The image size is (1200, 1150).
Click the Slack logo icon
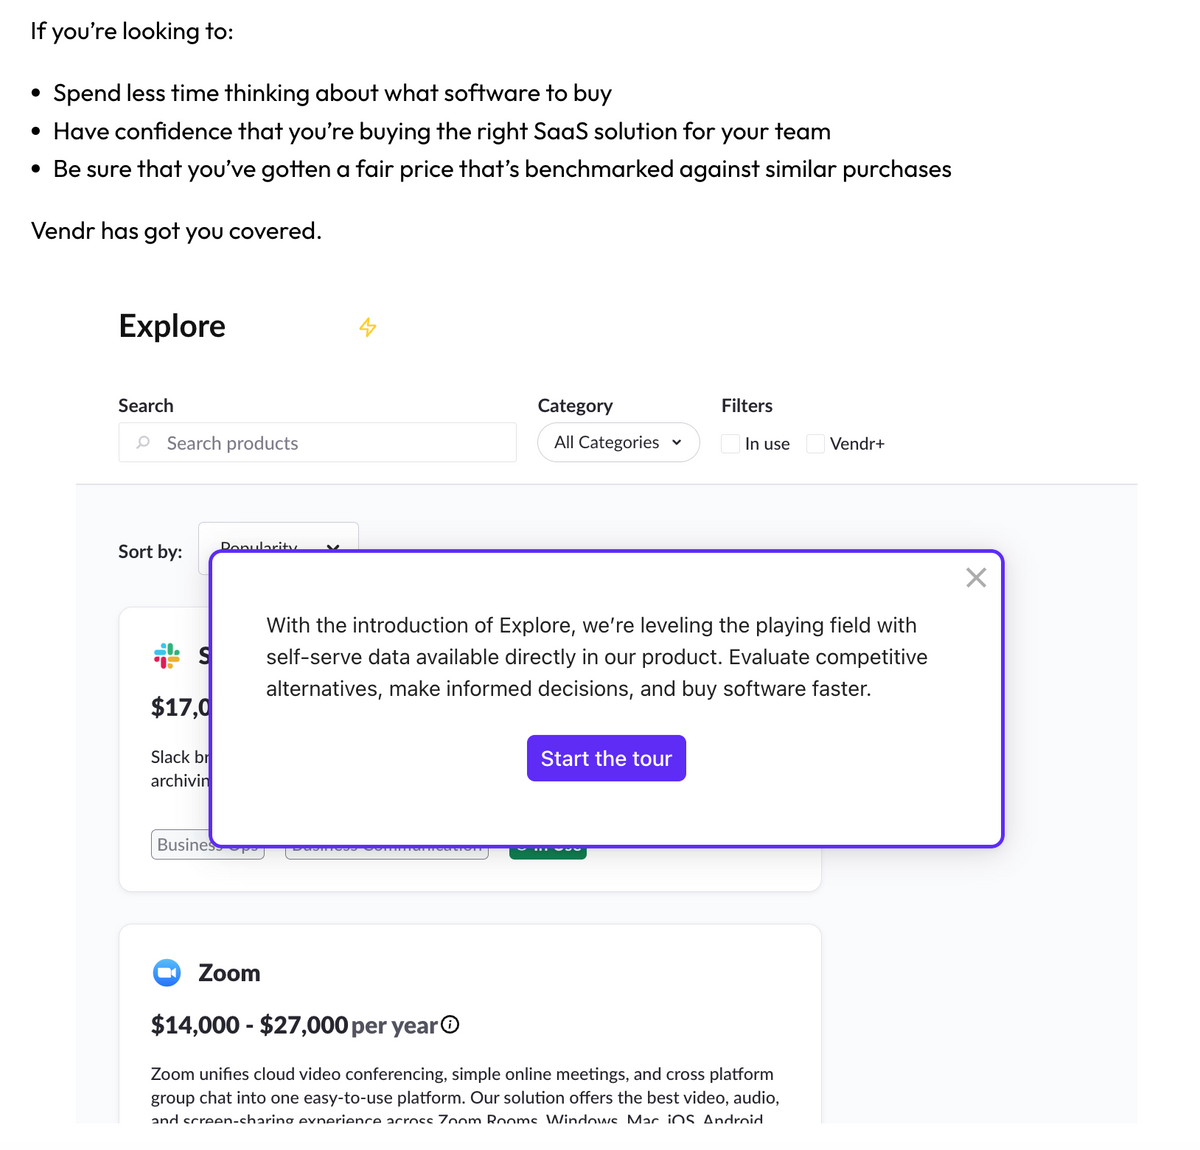[x=167, y=656]
